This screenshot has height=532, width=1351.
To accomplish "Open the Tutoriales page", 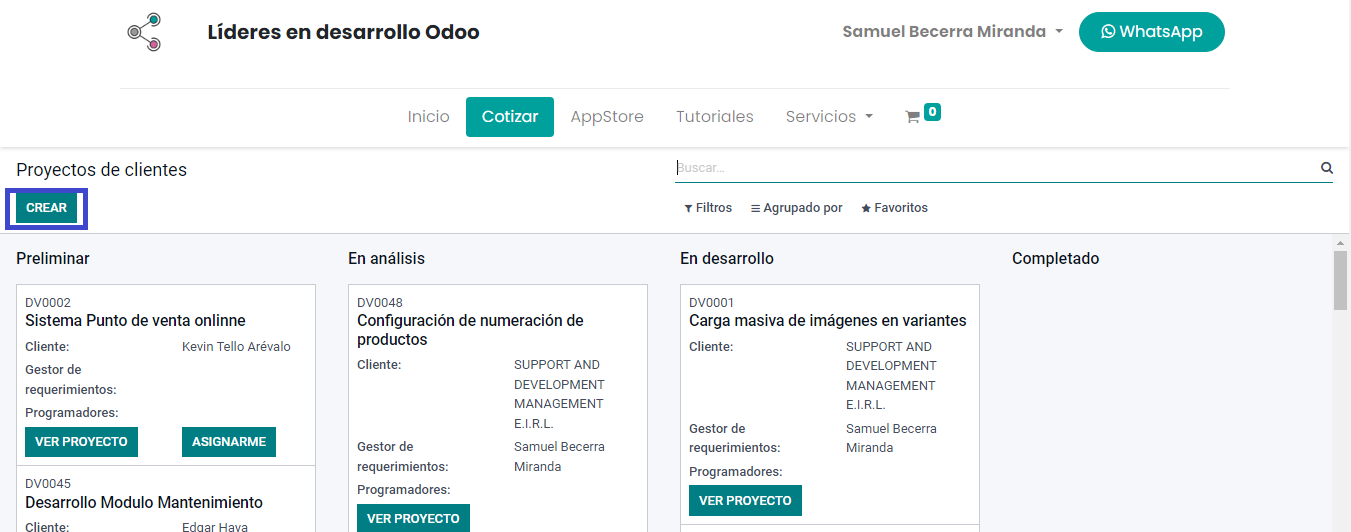I will click(715, 117).
